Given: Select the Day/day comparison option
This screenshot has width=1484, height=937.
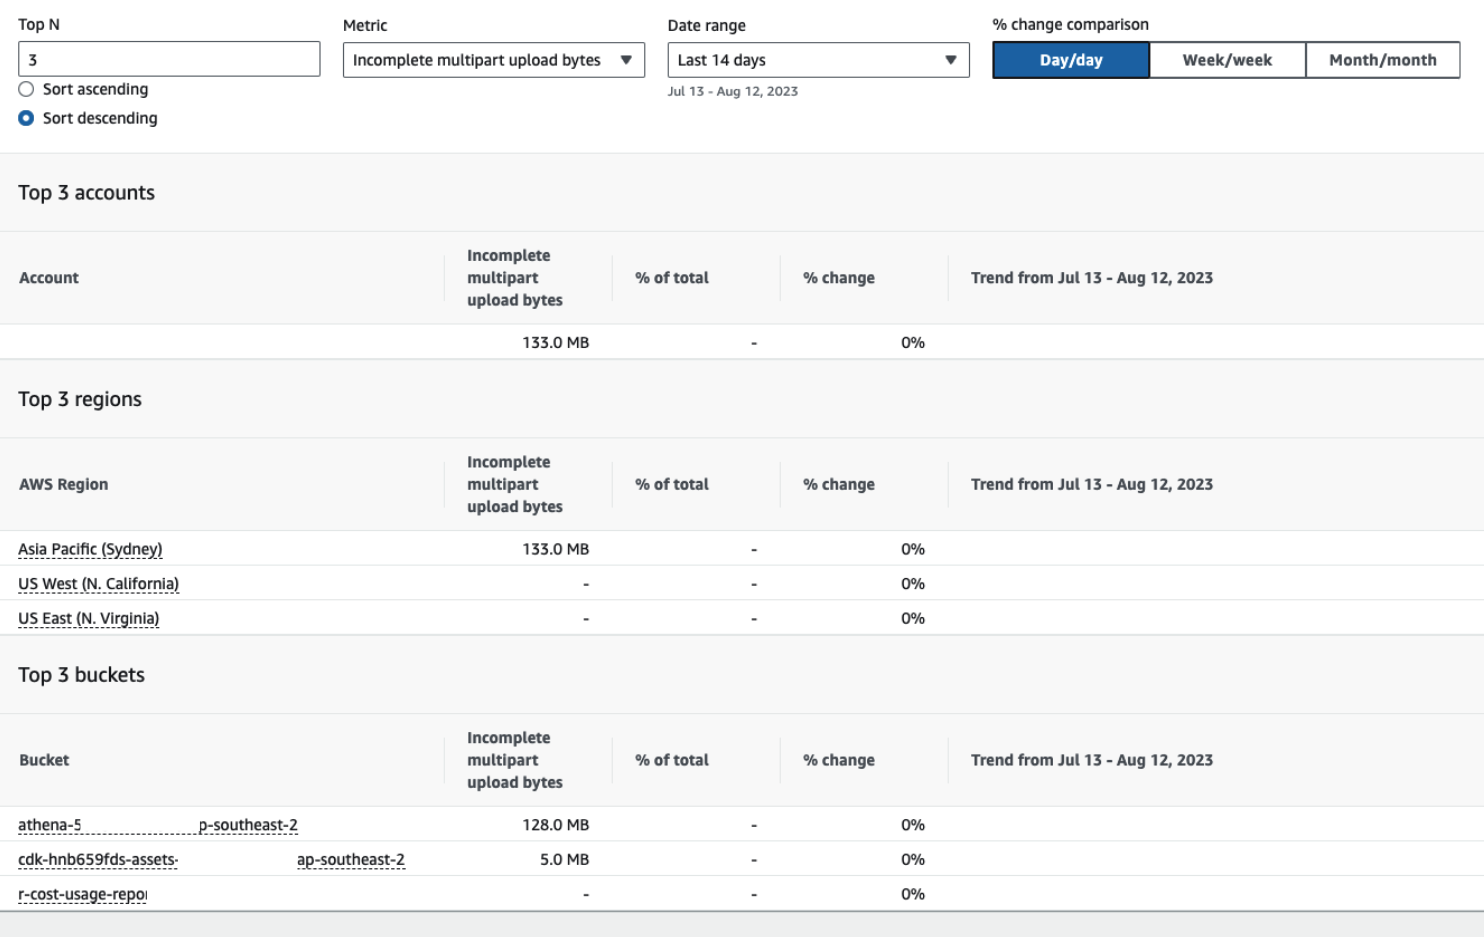Looking at the screenshot, I should click(1070, 59).
